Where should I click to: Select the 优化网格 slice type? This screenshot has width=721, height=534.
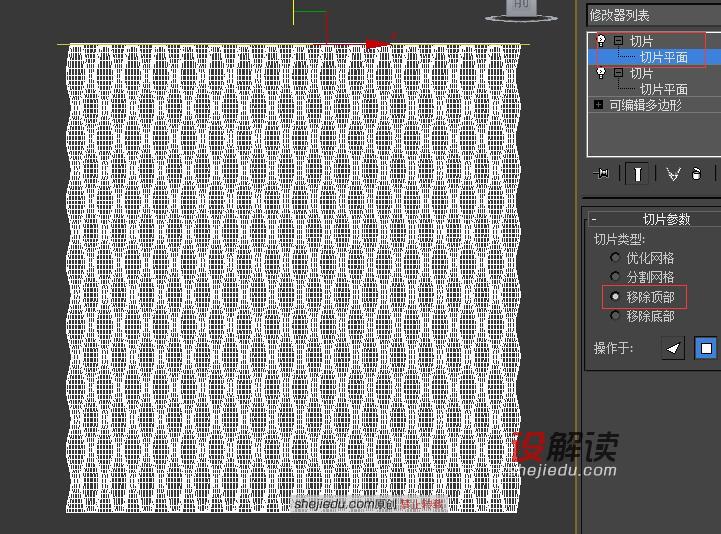click(615, 258)
